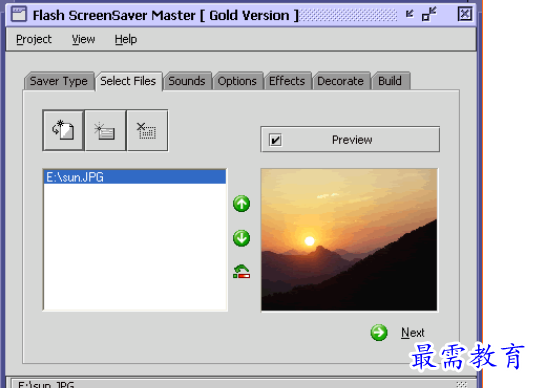Toggle the Preview checkbox

coord(275,140)
